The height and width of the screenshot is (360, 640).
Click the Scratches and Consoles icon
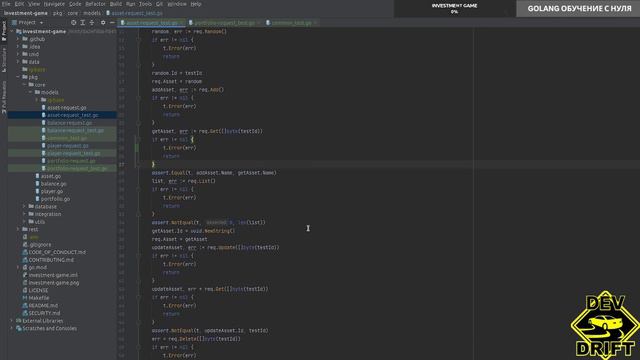[18, 328]
